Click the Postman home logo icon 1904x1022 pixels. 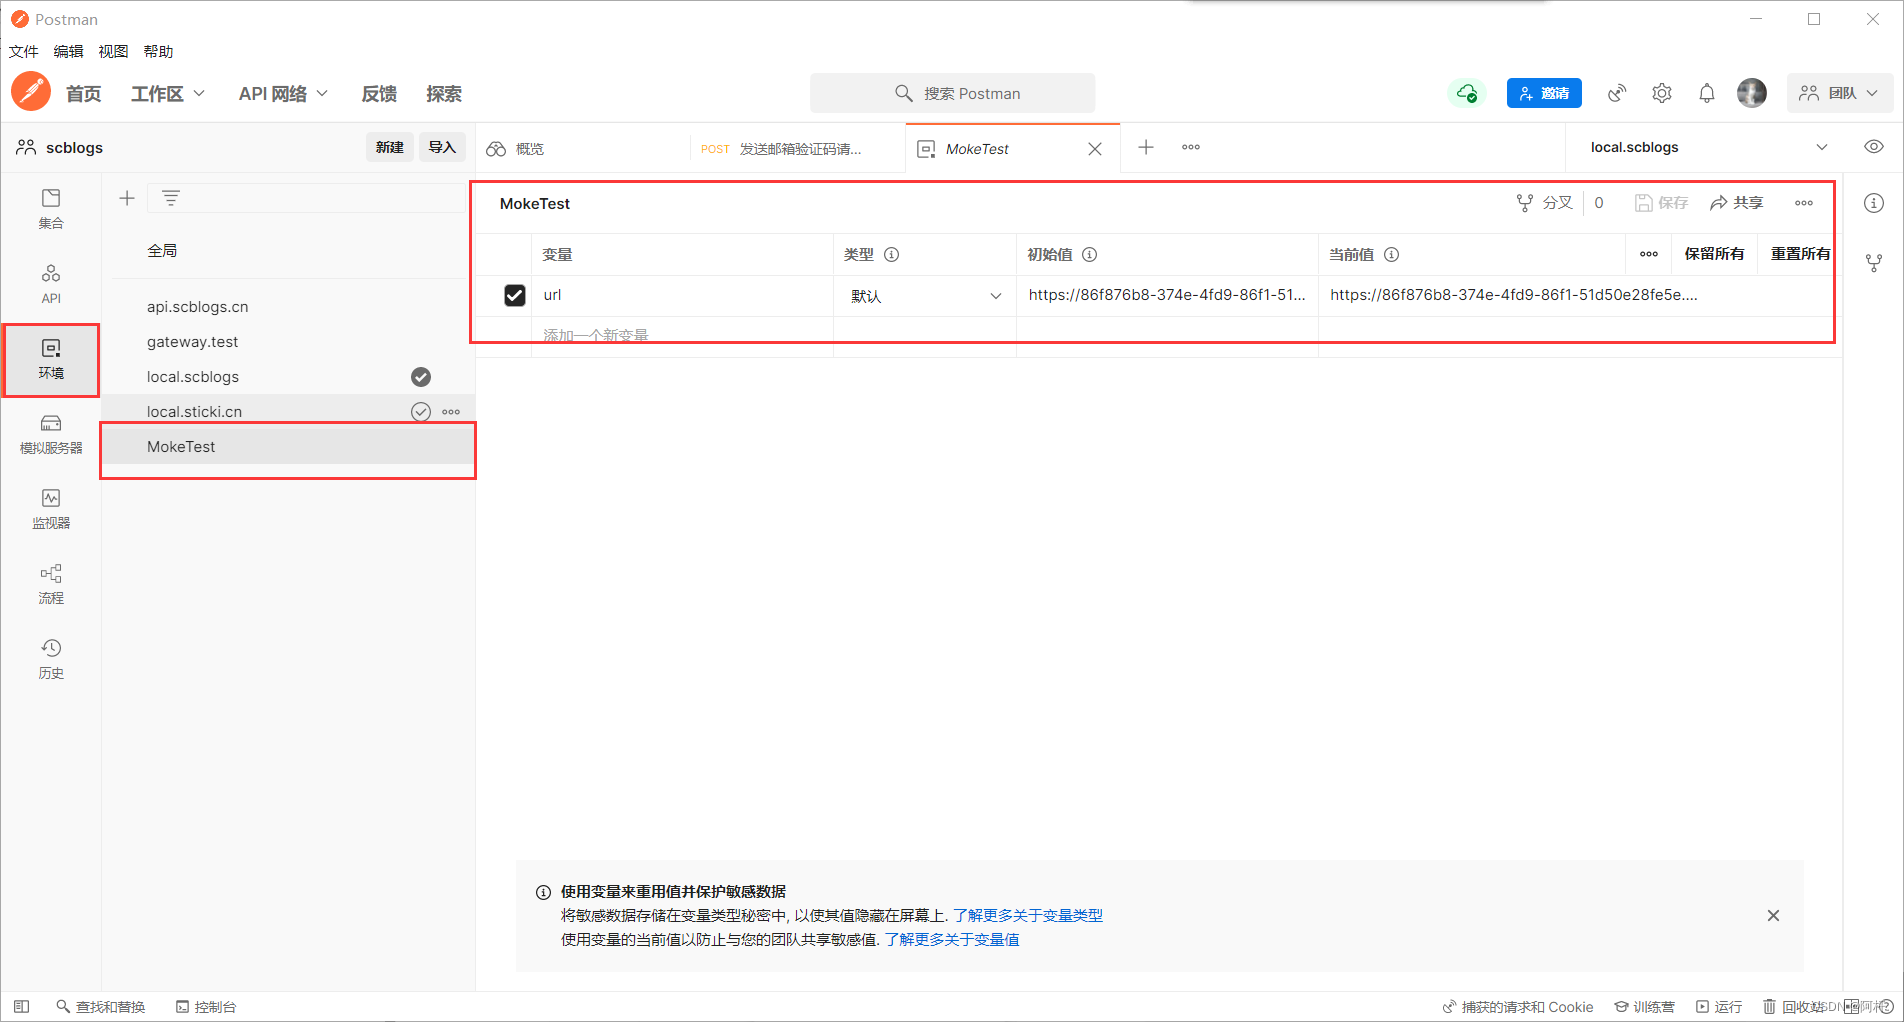pyautogui.click(x=31, y=92)
